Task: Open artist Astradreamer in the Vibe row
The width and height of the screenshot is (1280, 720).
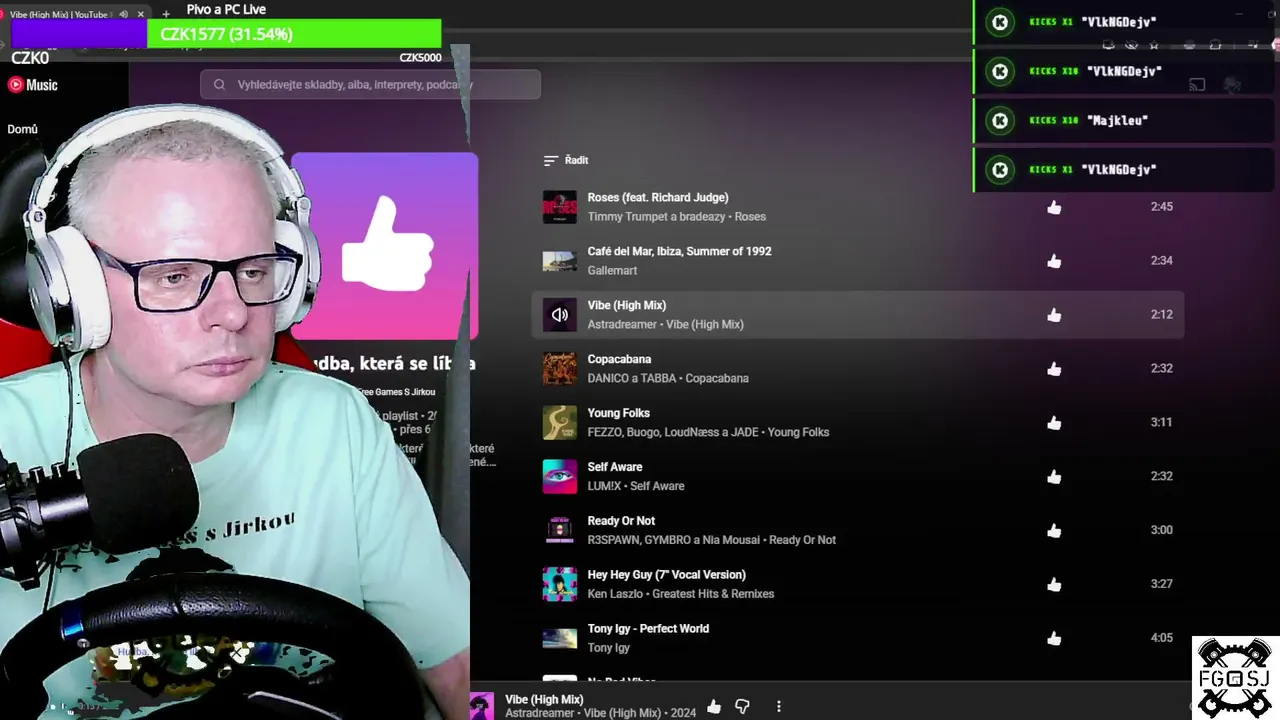Action: pyautogui.click(x=622, y=325)
